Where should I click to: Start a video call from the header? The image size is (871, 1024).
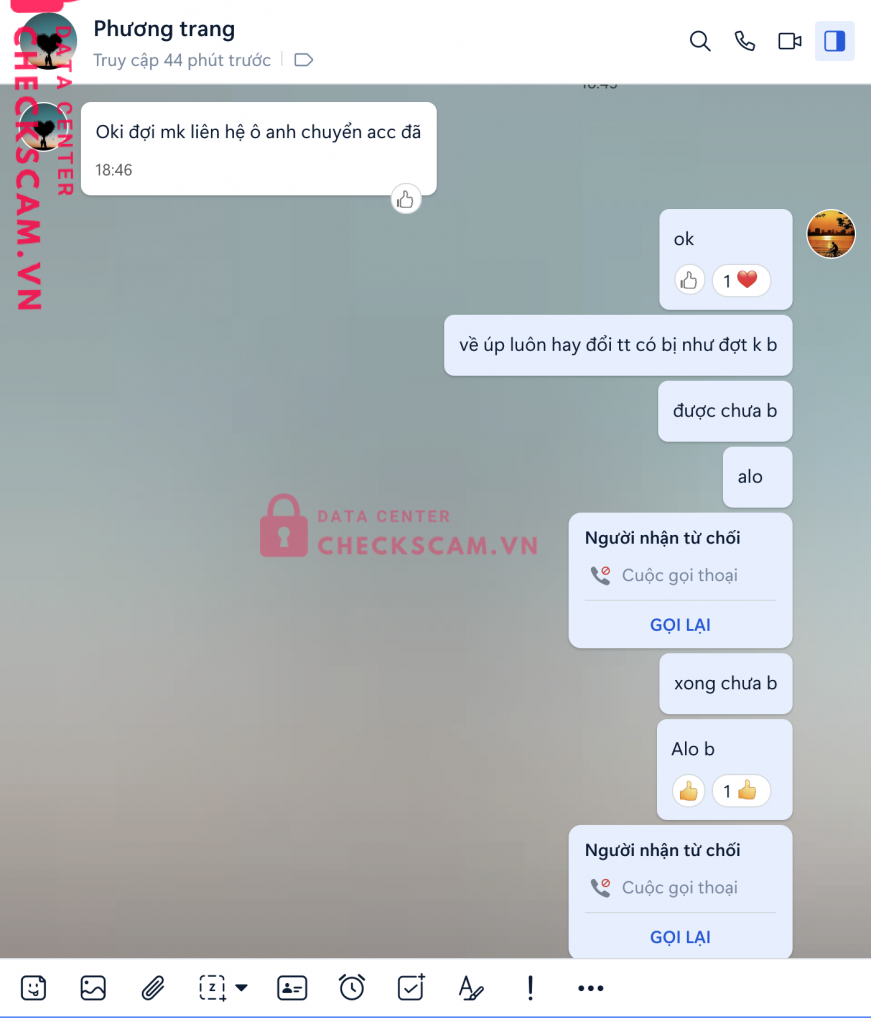(x=789, y=41)
